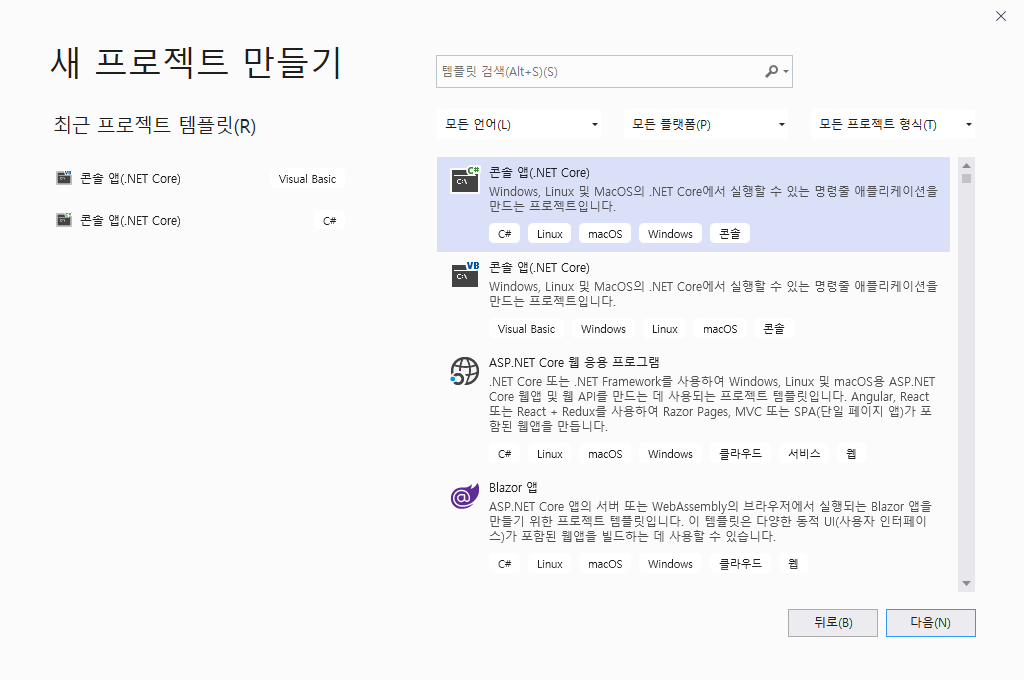Click the Windows tag of Blazor template

tap(670, 563)
